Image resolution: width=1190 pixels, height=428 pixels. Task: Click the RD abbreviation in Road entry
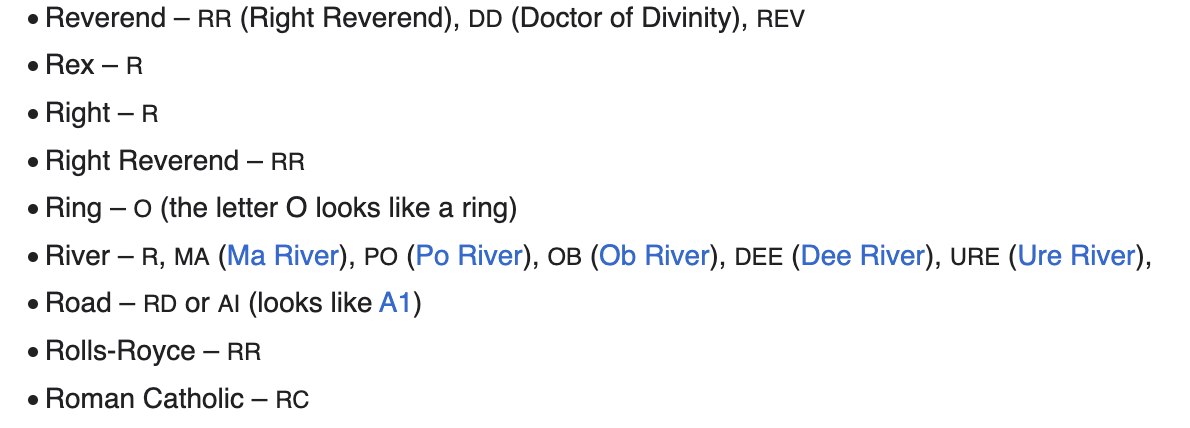click(160, 305)
